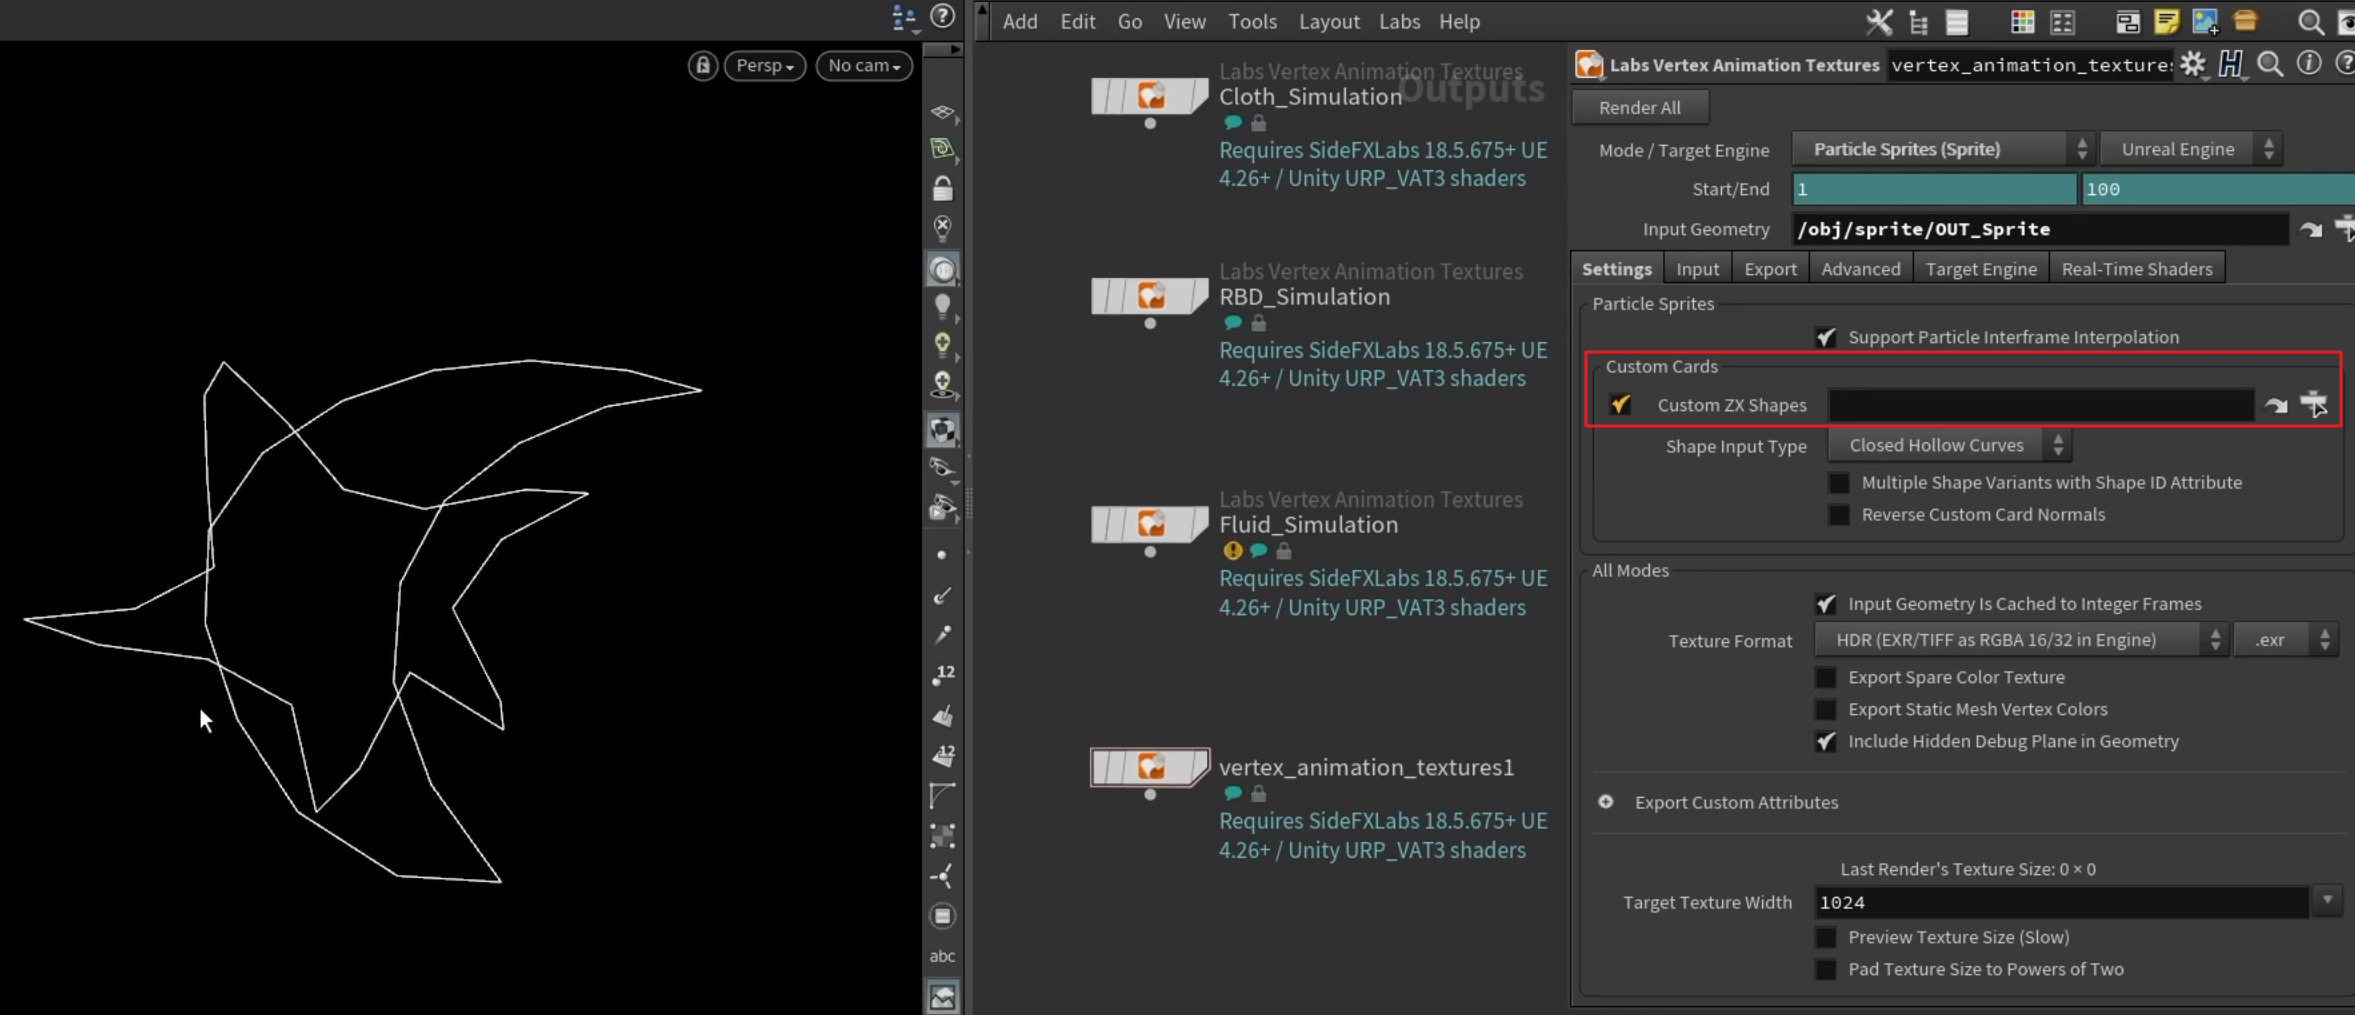Enable Export Spare Color Texture
2355x1015 pixels.
(1825, 678)
